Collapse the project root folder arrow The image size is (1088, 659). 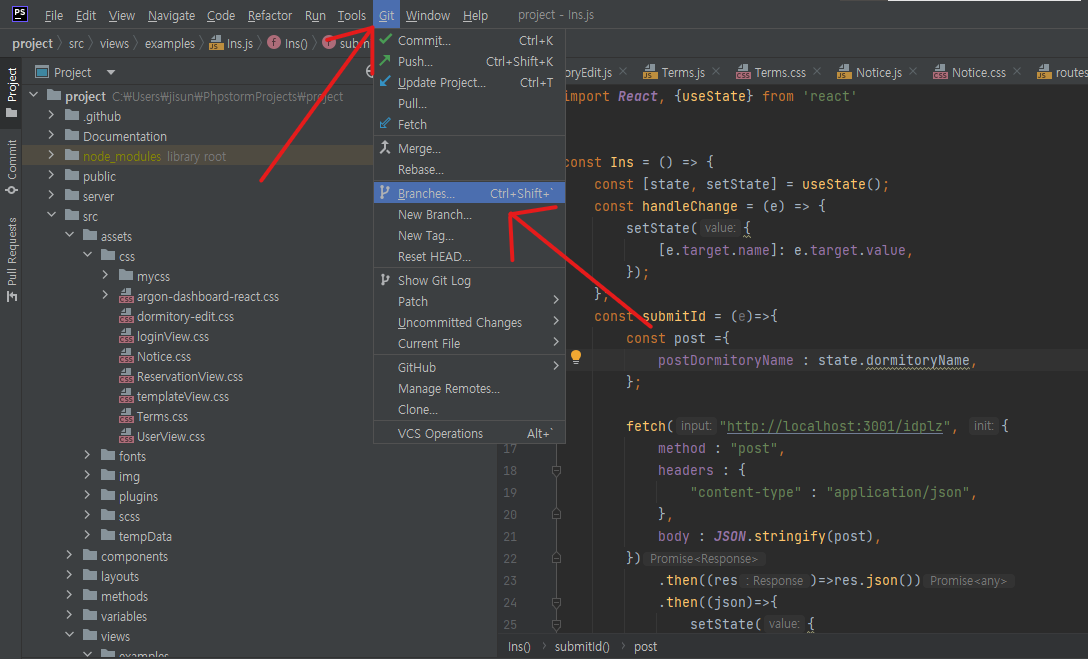point(33,95)
